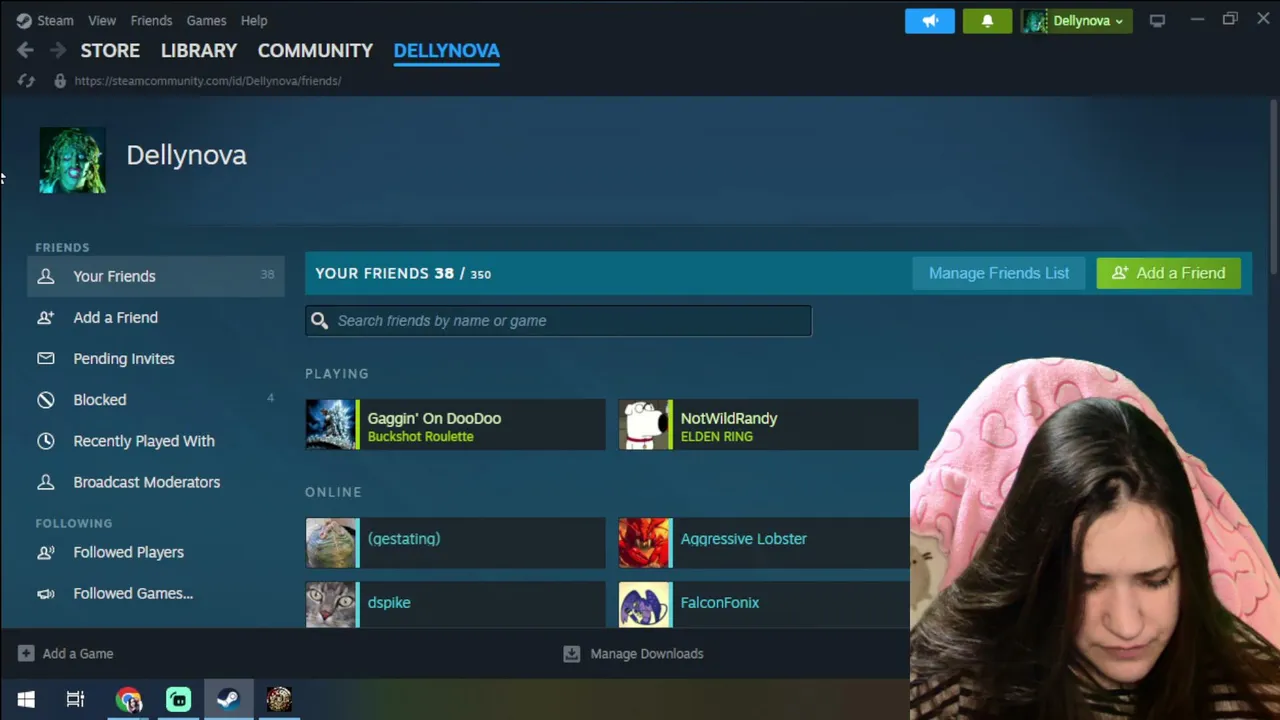This screenshot has width=1280, height=720.
Task: Reload the page with the refresh icon
Action: click(x=26, y=81)
